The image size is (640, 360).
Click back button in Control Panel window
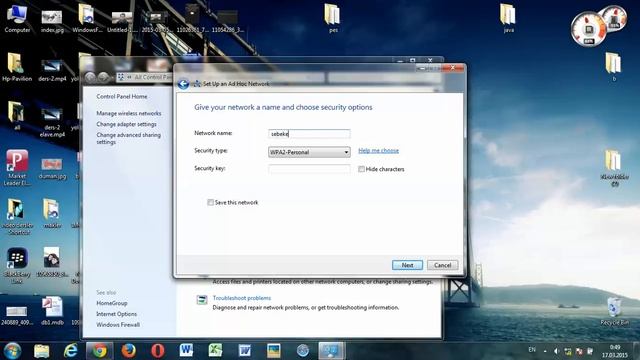90,77
